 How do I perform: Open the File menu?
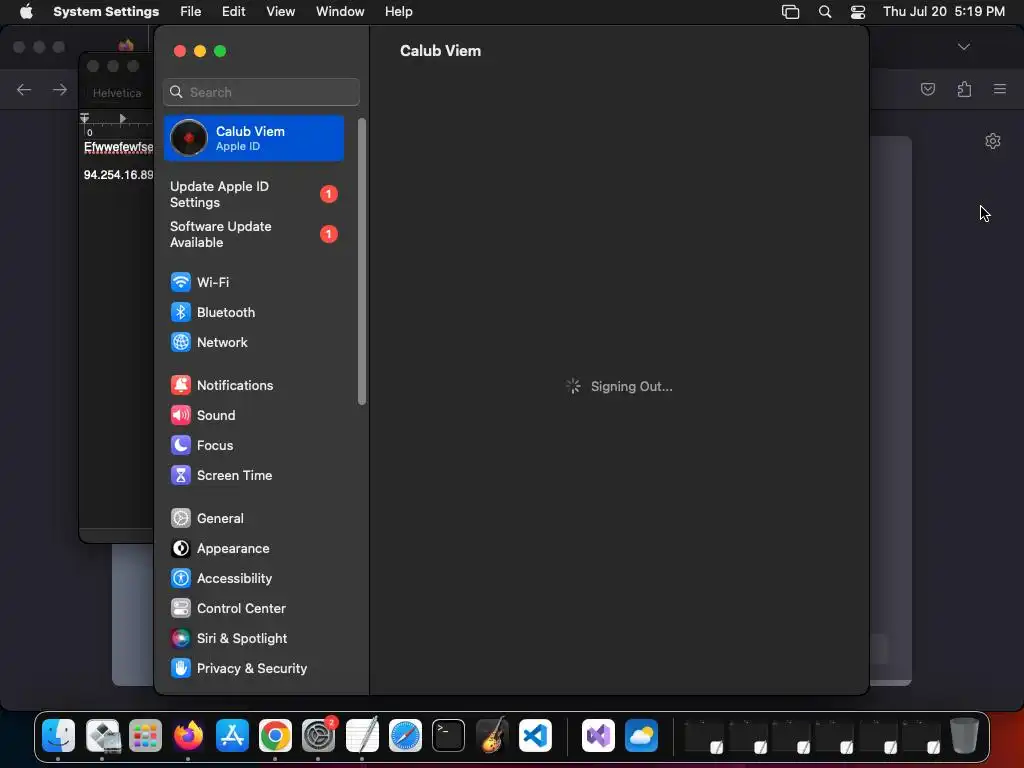coord(191,12)
